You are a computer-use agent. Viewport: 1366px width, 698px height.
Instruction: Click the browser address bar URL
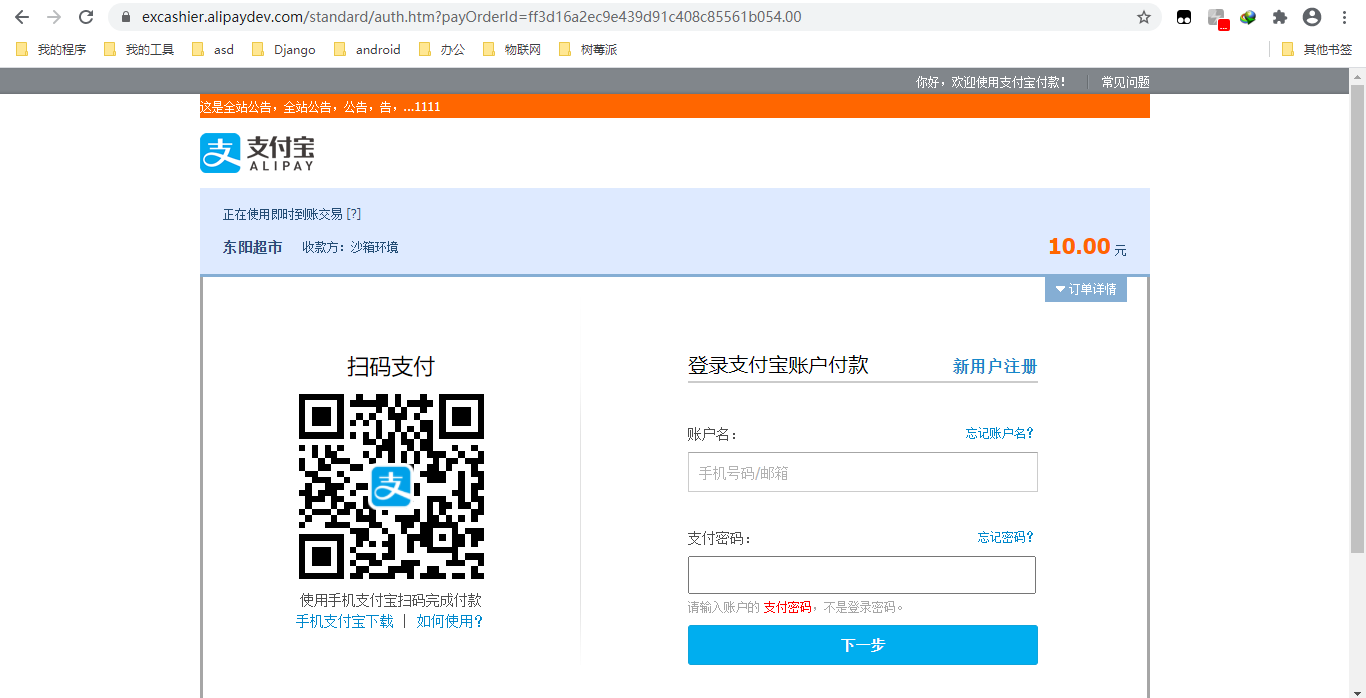click(472, 17)
